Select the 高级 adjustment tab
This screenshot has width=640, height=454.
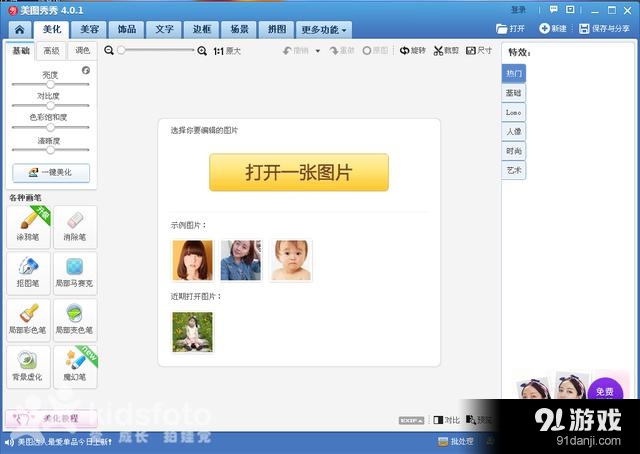pyautogui.click(x=51, y=51)
